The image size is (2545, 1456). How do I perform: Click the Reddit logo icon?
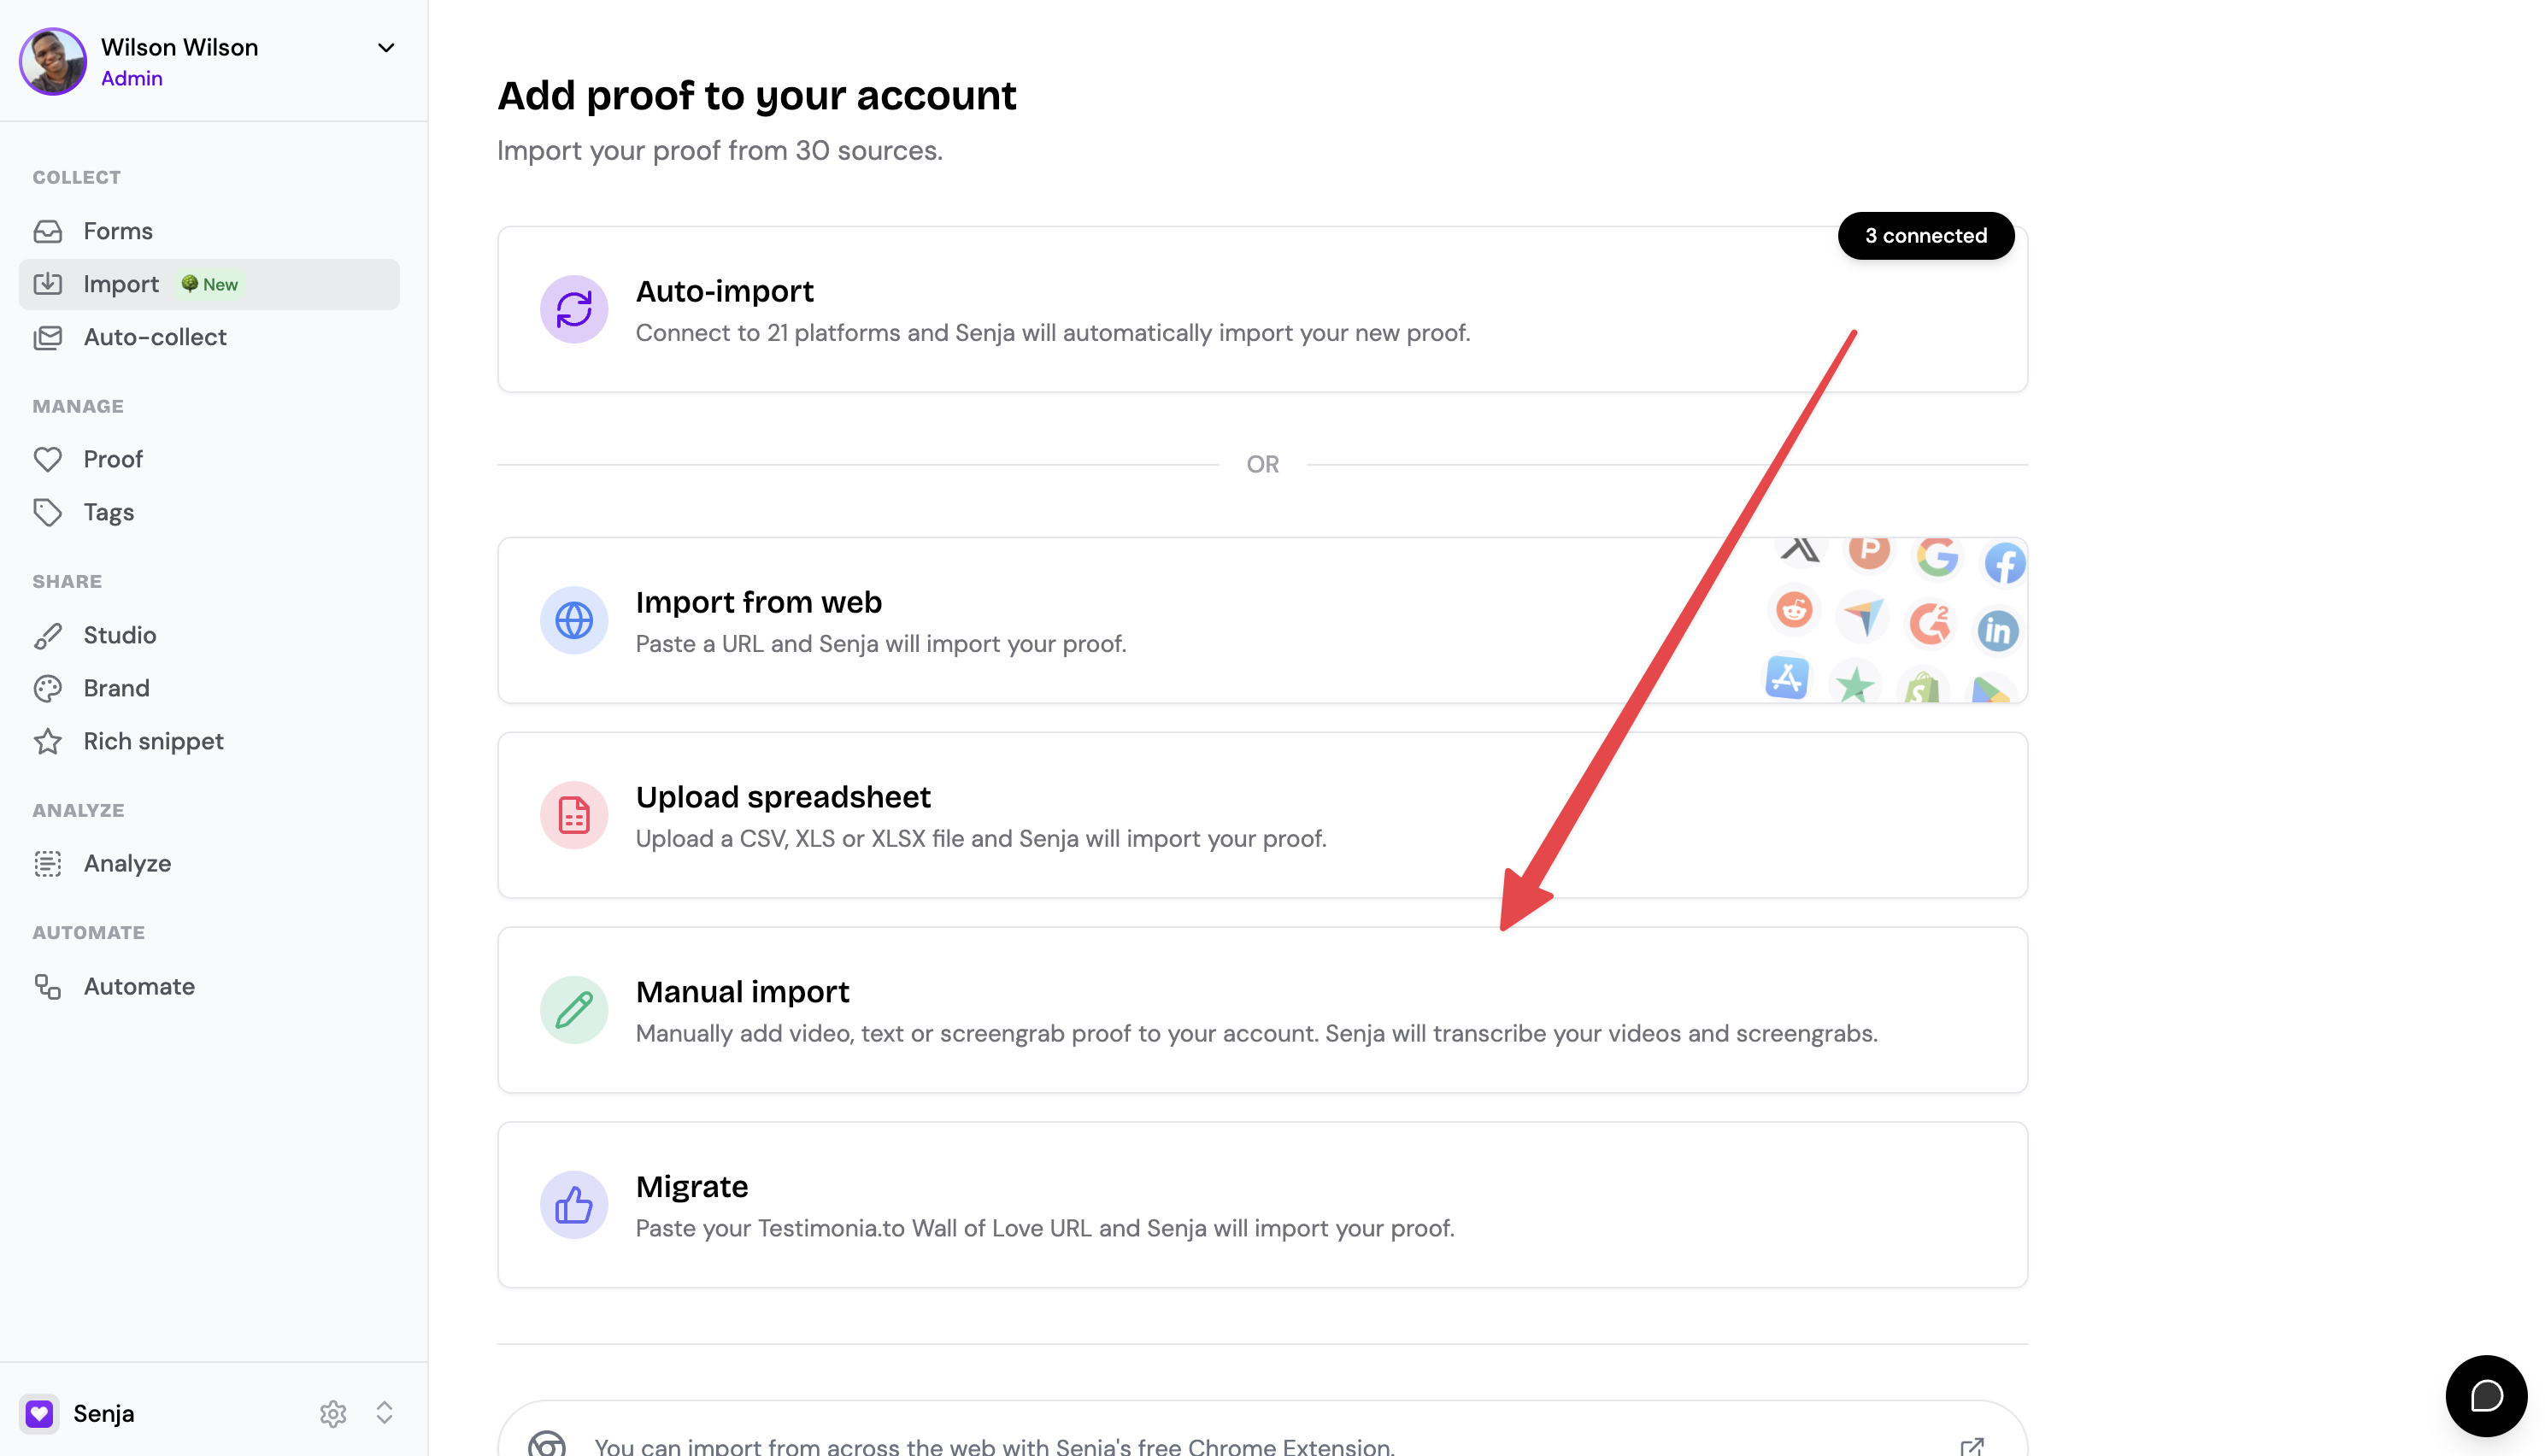(x=1794, y=609)
